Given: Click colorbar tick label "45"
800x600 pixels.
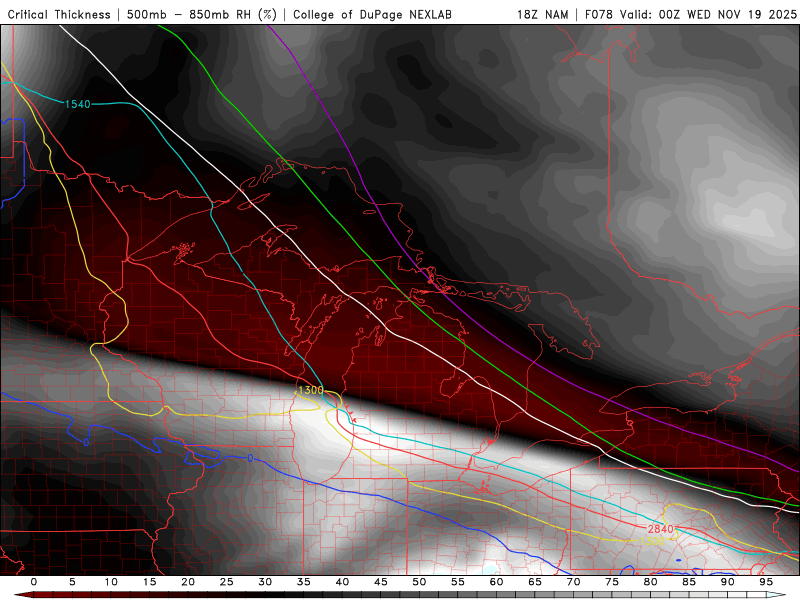Looking at the screenshot, I should click(381, 582).
